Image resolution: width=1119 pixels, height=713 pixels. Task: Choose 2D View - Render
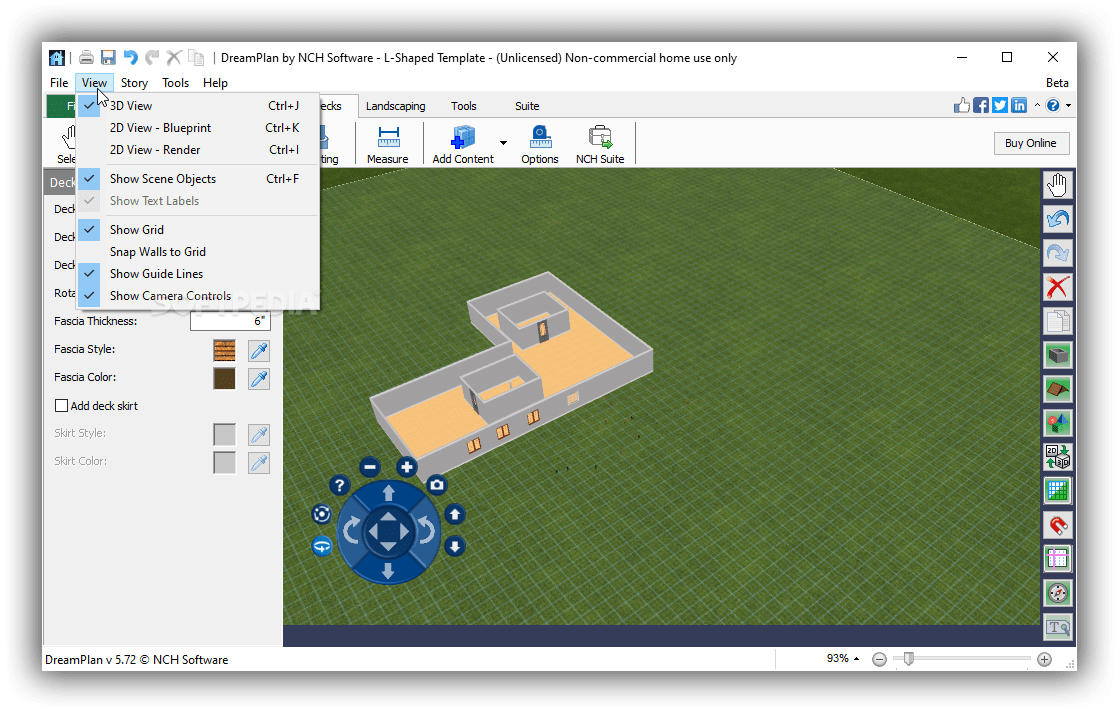click(x=198, y=150)
